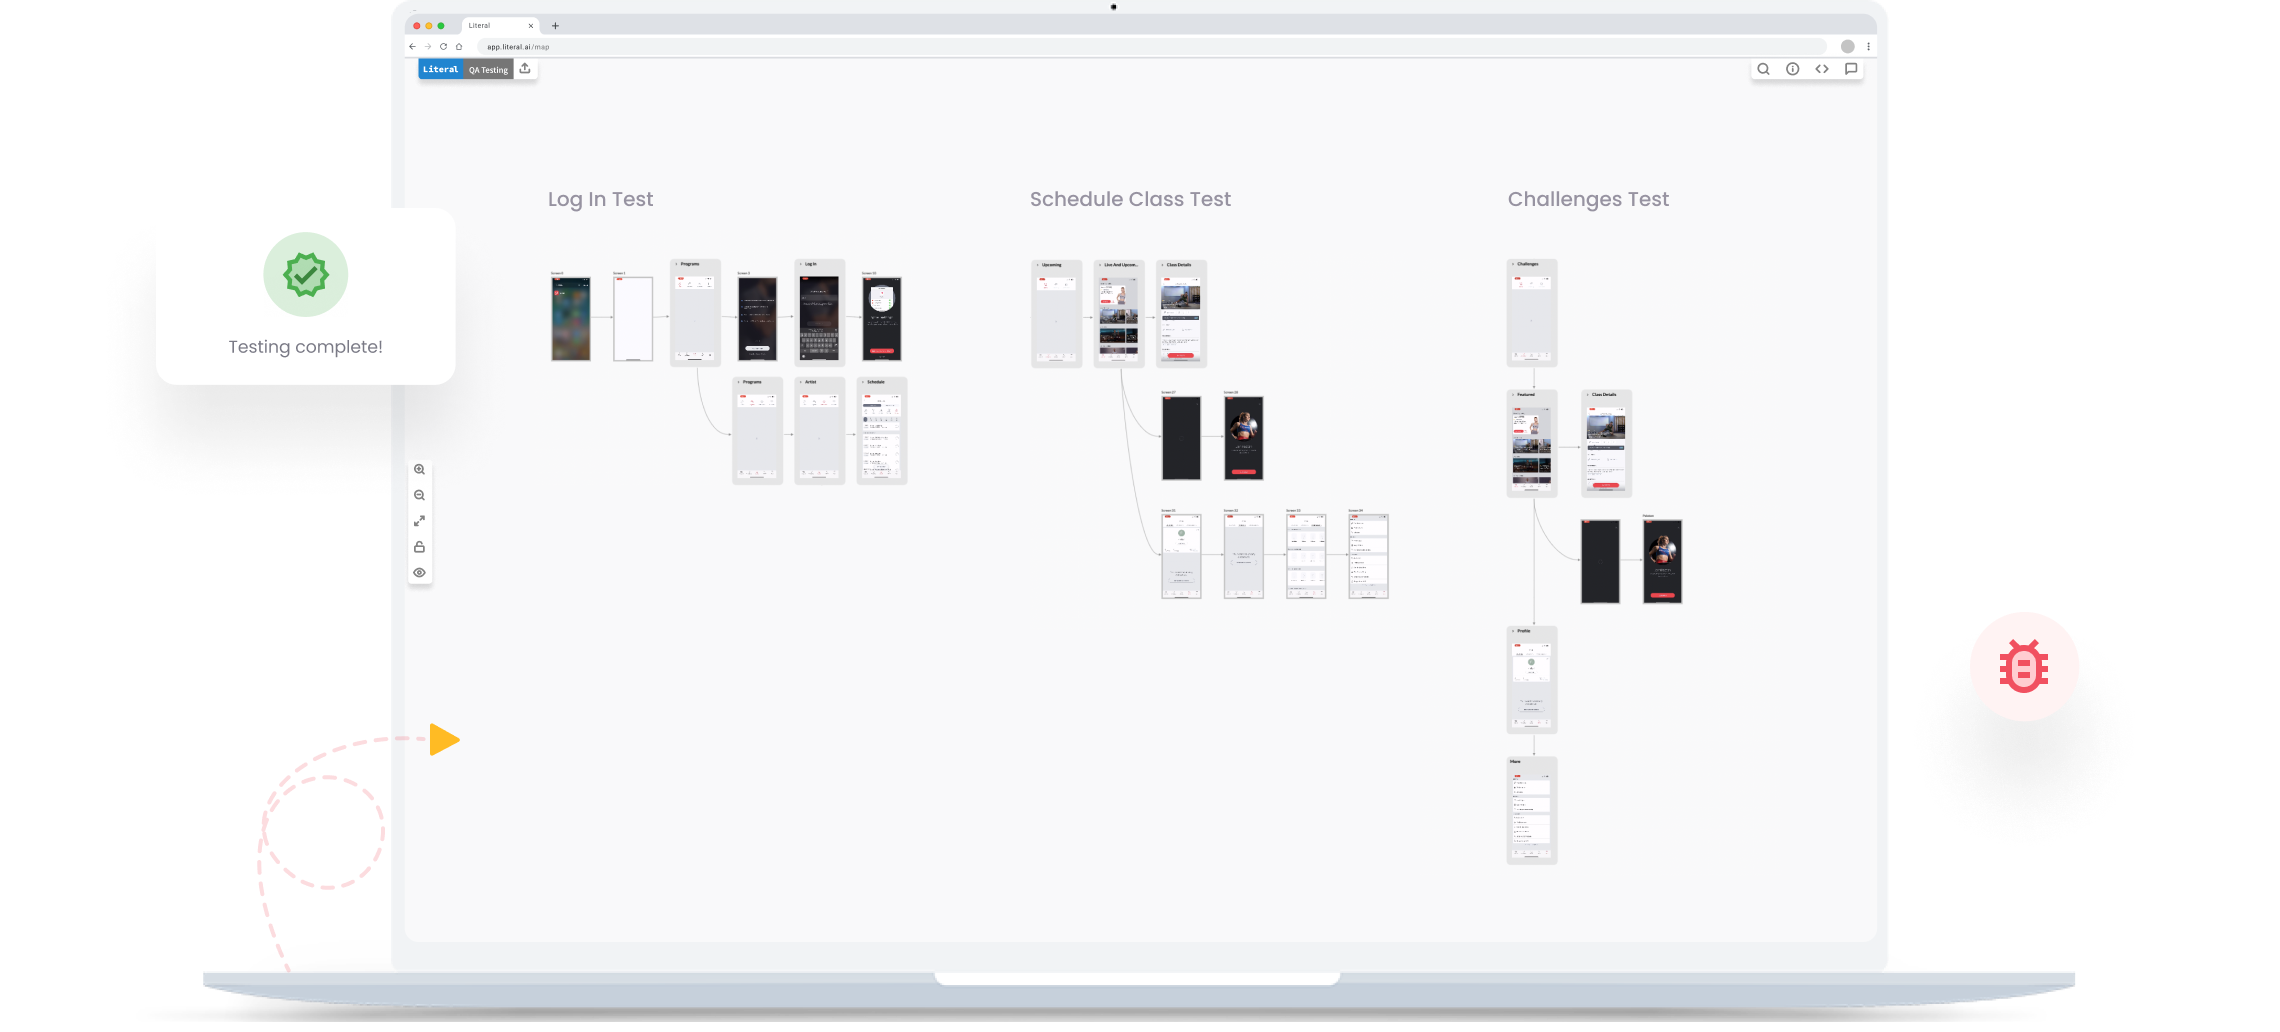Toggle the canvas lock icon
Viewport: 2280px width, 1032px height.
click(x=420, y=547)
